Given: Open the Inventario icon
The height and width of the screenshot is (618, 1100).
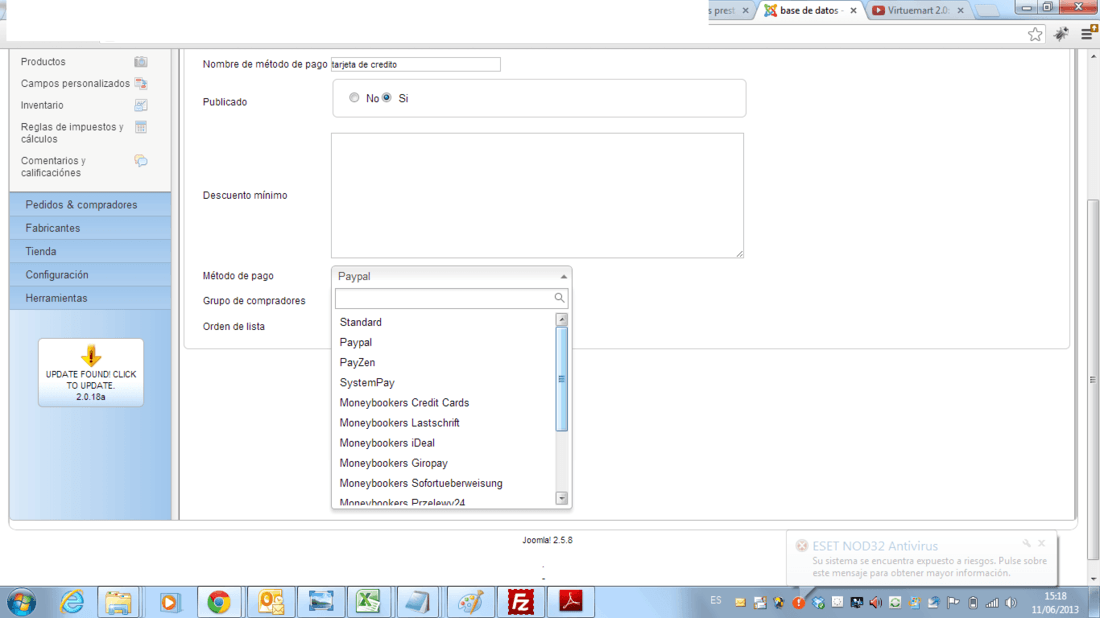Looking at the screenshot, I should pyautogui.click(x=140, y=105).
